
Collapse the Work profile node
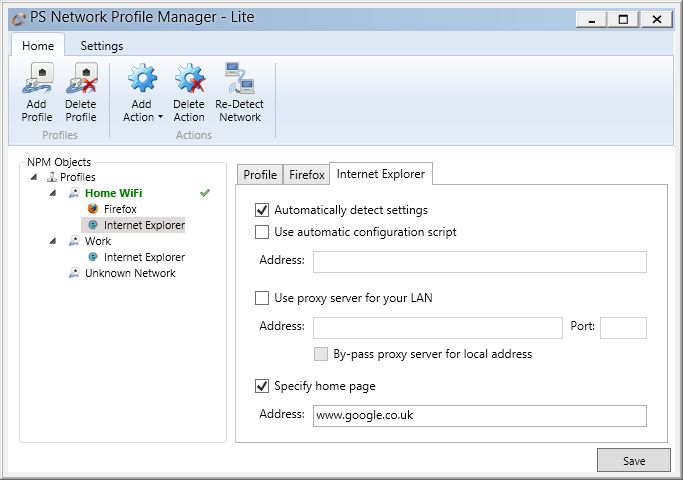point(53,241)
